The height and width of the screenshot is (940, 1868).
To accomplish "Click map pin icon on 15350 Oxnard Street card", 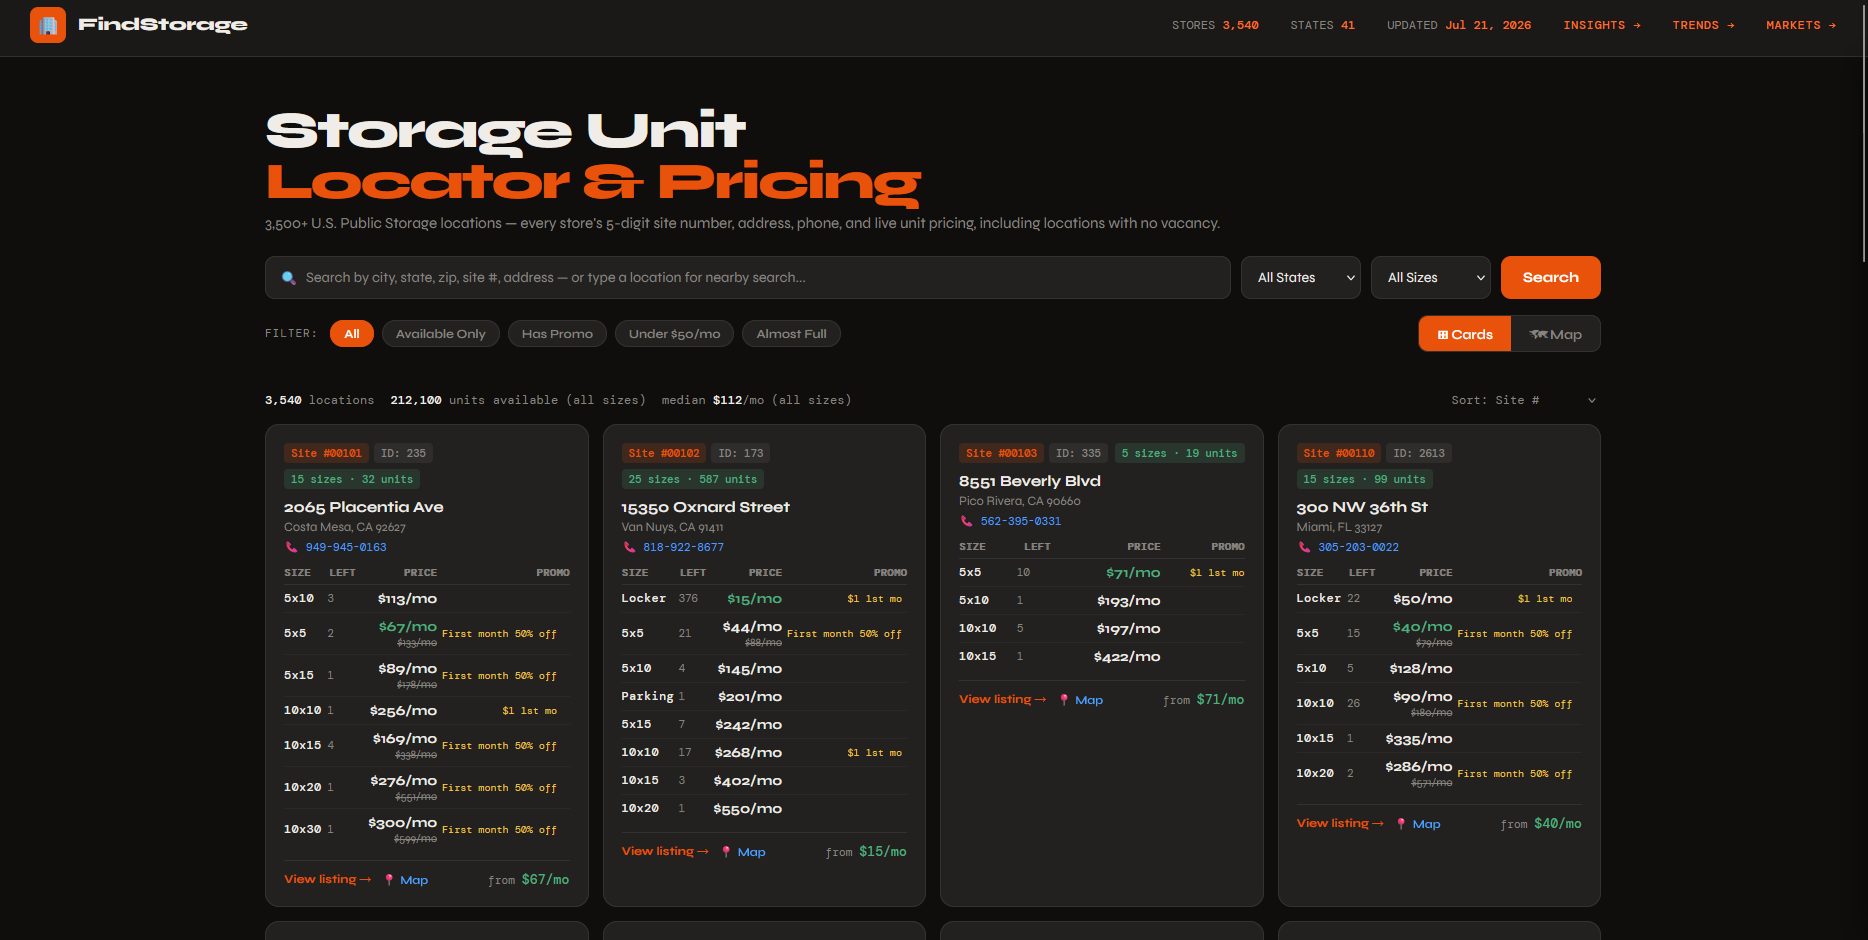I will point(726,852).
